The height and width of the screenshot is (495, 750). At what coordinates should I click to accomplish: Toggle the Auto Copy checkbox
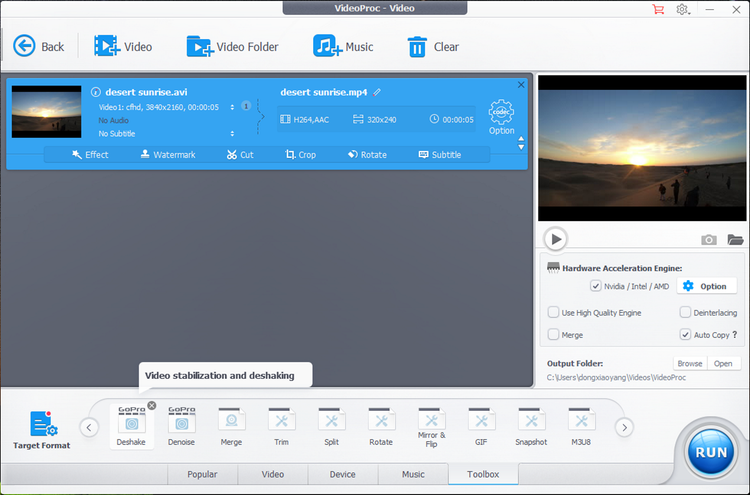point(685,334)
